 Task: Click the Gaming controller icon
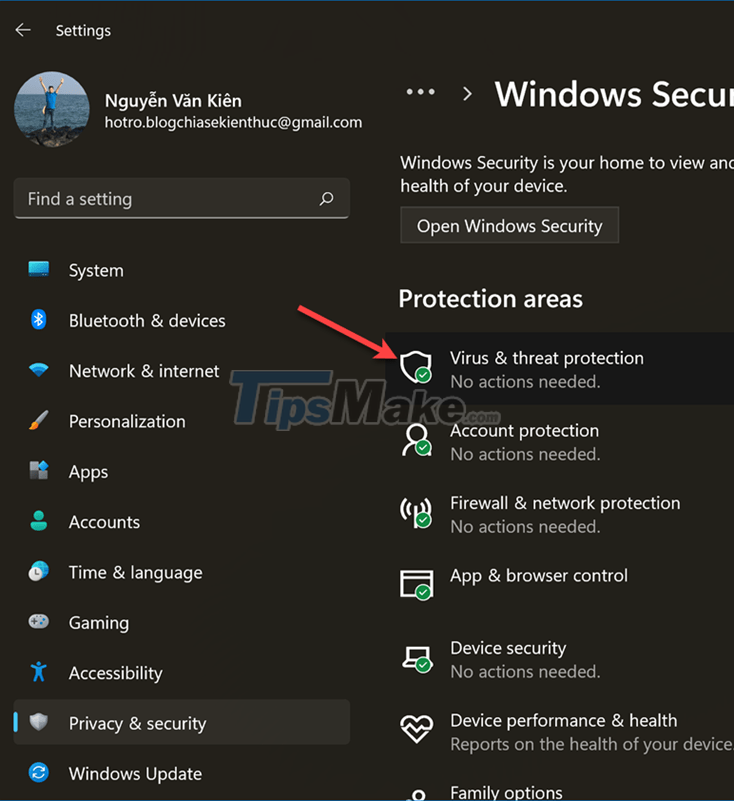37,622
